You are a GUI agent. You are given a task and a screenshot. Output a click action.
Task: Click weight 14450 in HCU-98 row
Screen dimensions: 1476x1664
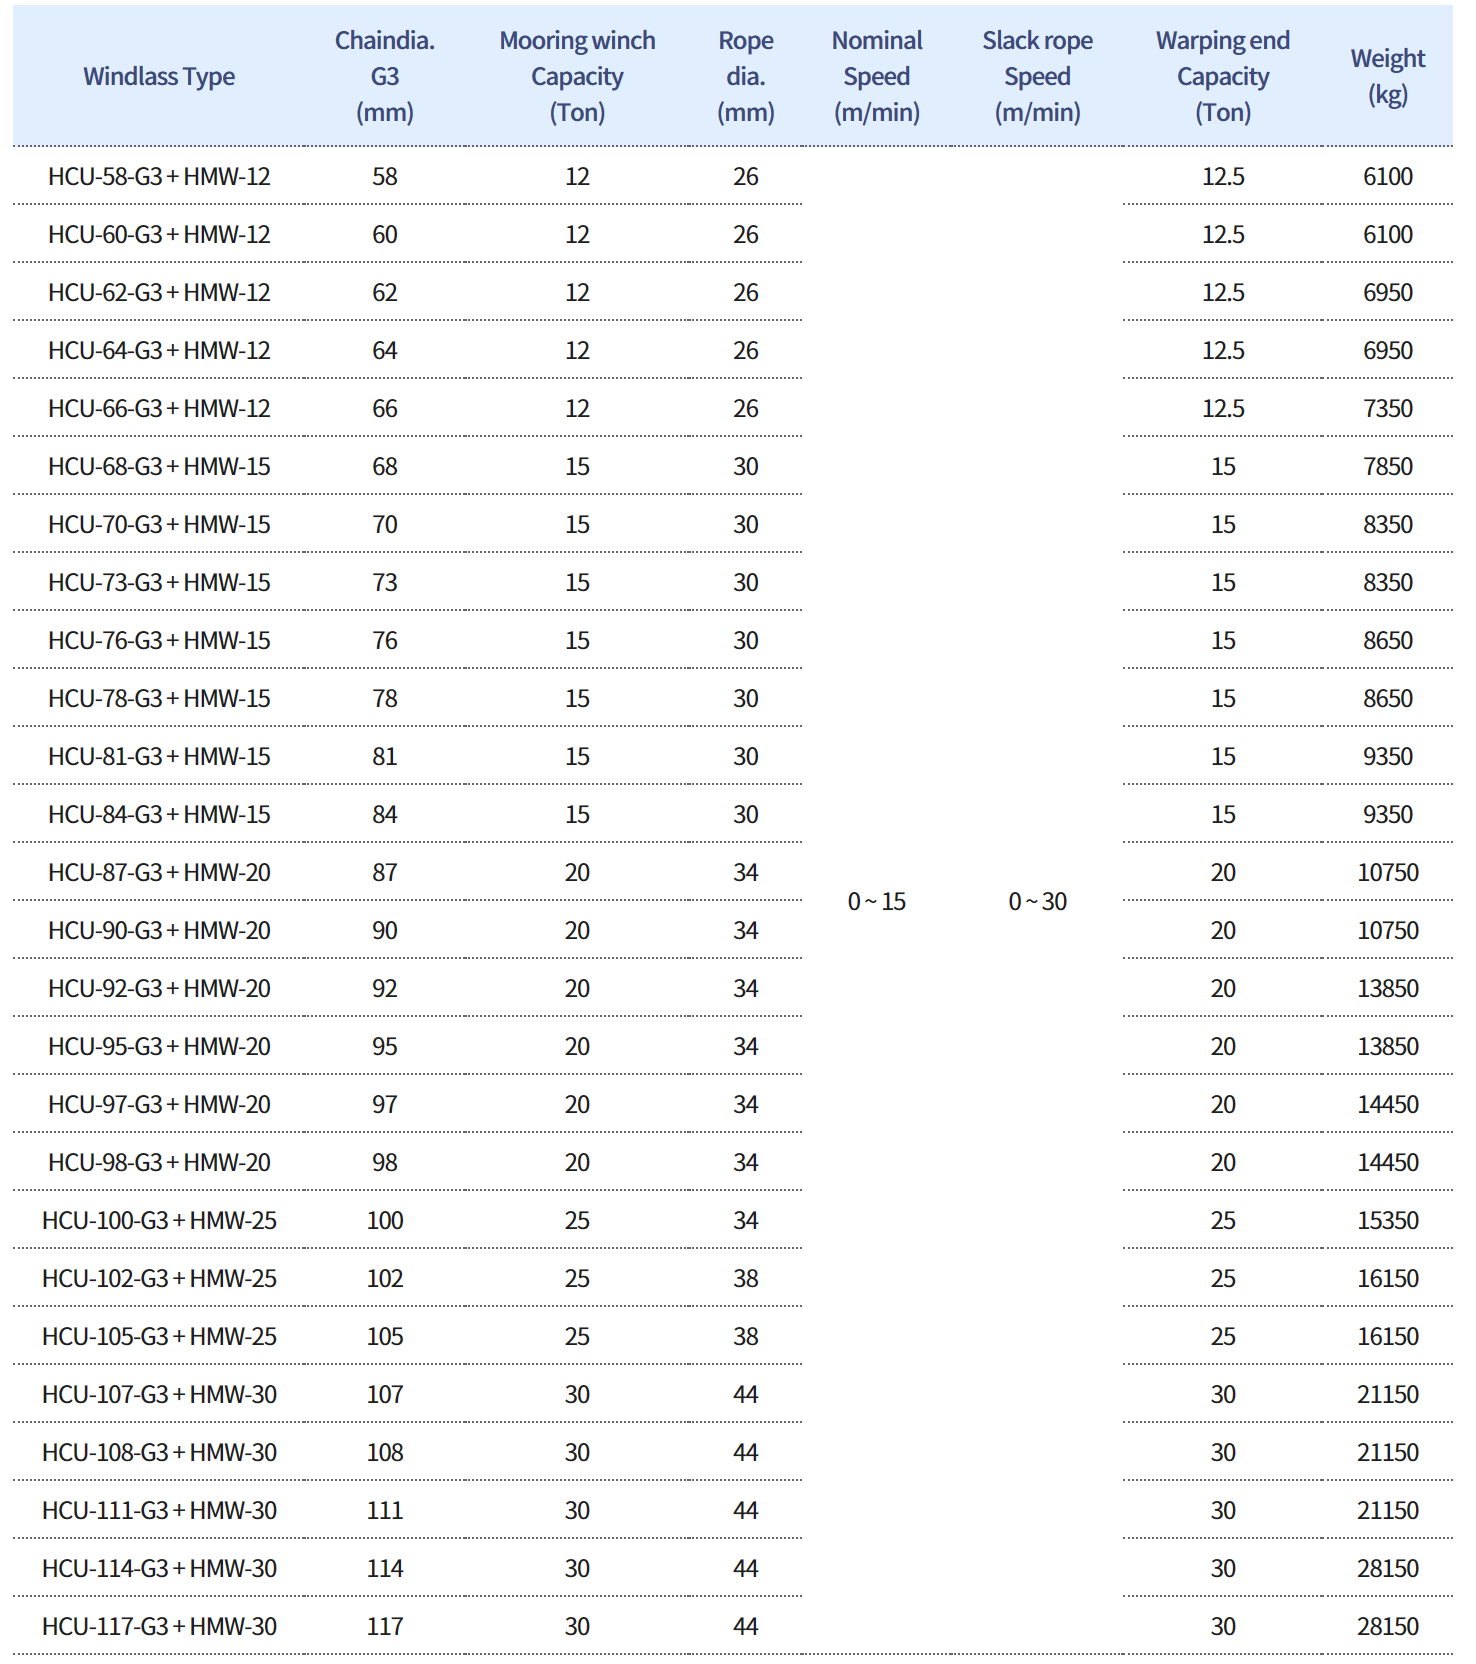pos(1388,1163)
